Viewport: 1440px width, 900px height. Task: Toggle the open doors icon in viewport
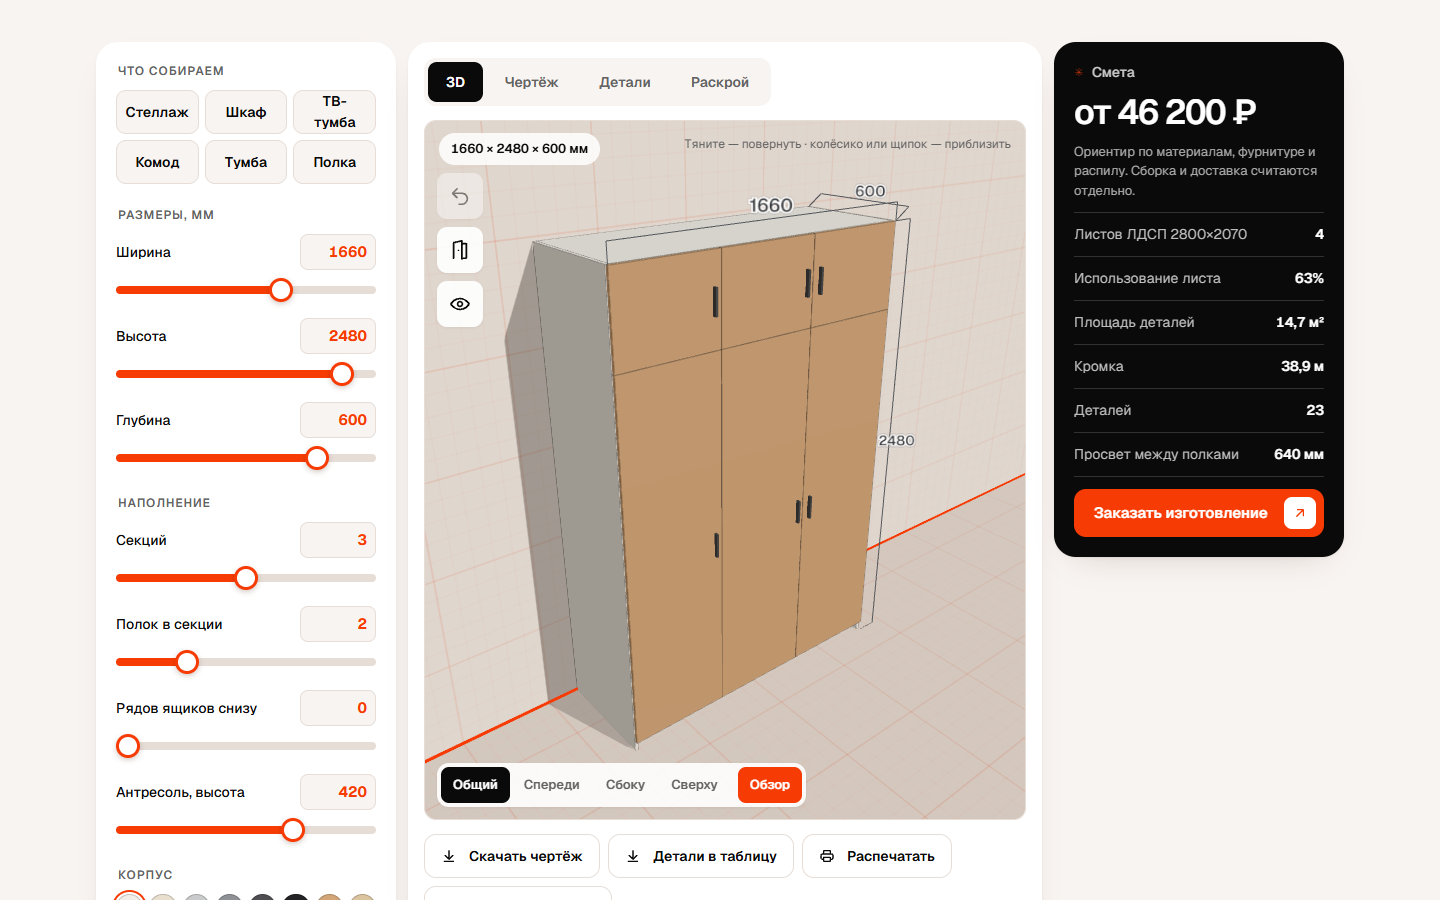pos(460,250)
